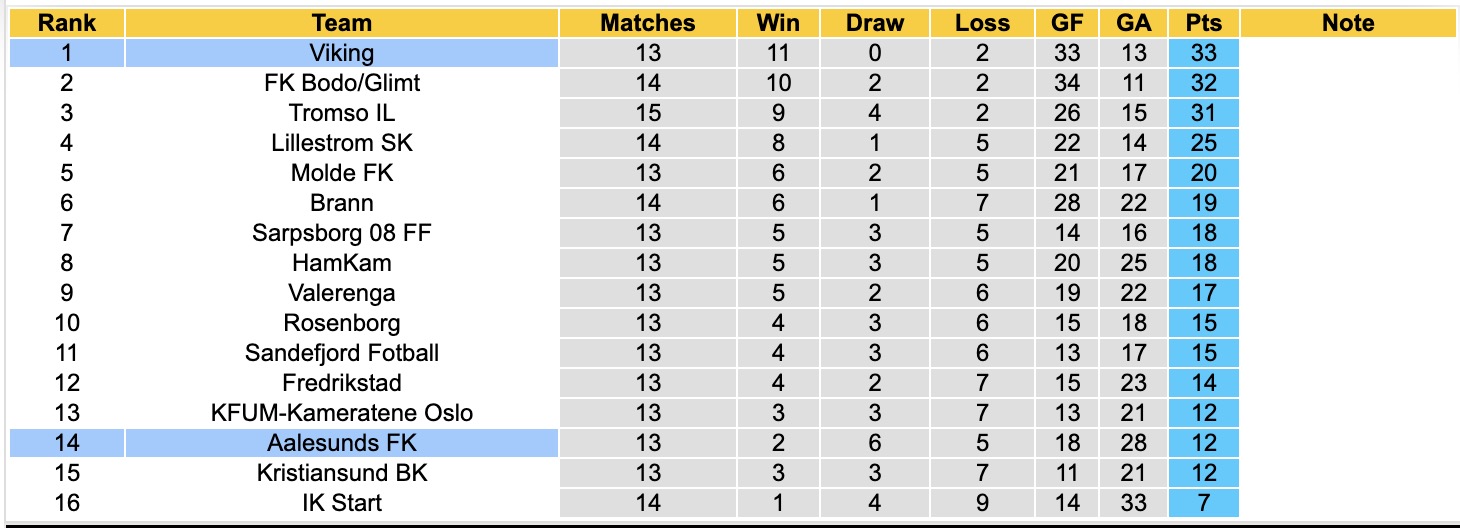Select the Tromso IL team name
The image size is (1460, 528).
[x=341, y=113]
